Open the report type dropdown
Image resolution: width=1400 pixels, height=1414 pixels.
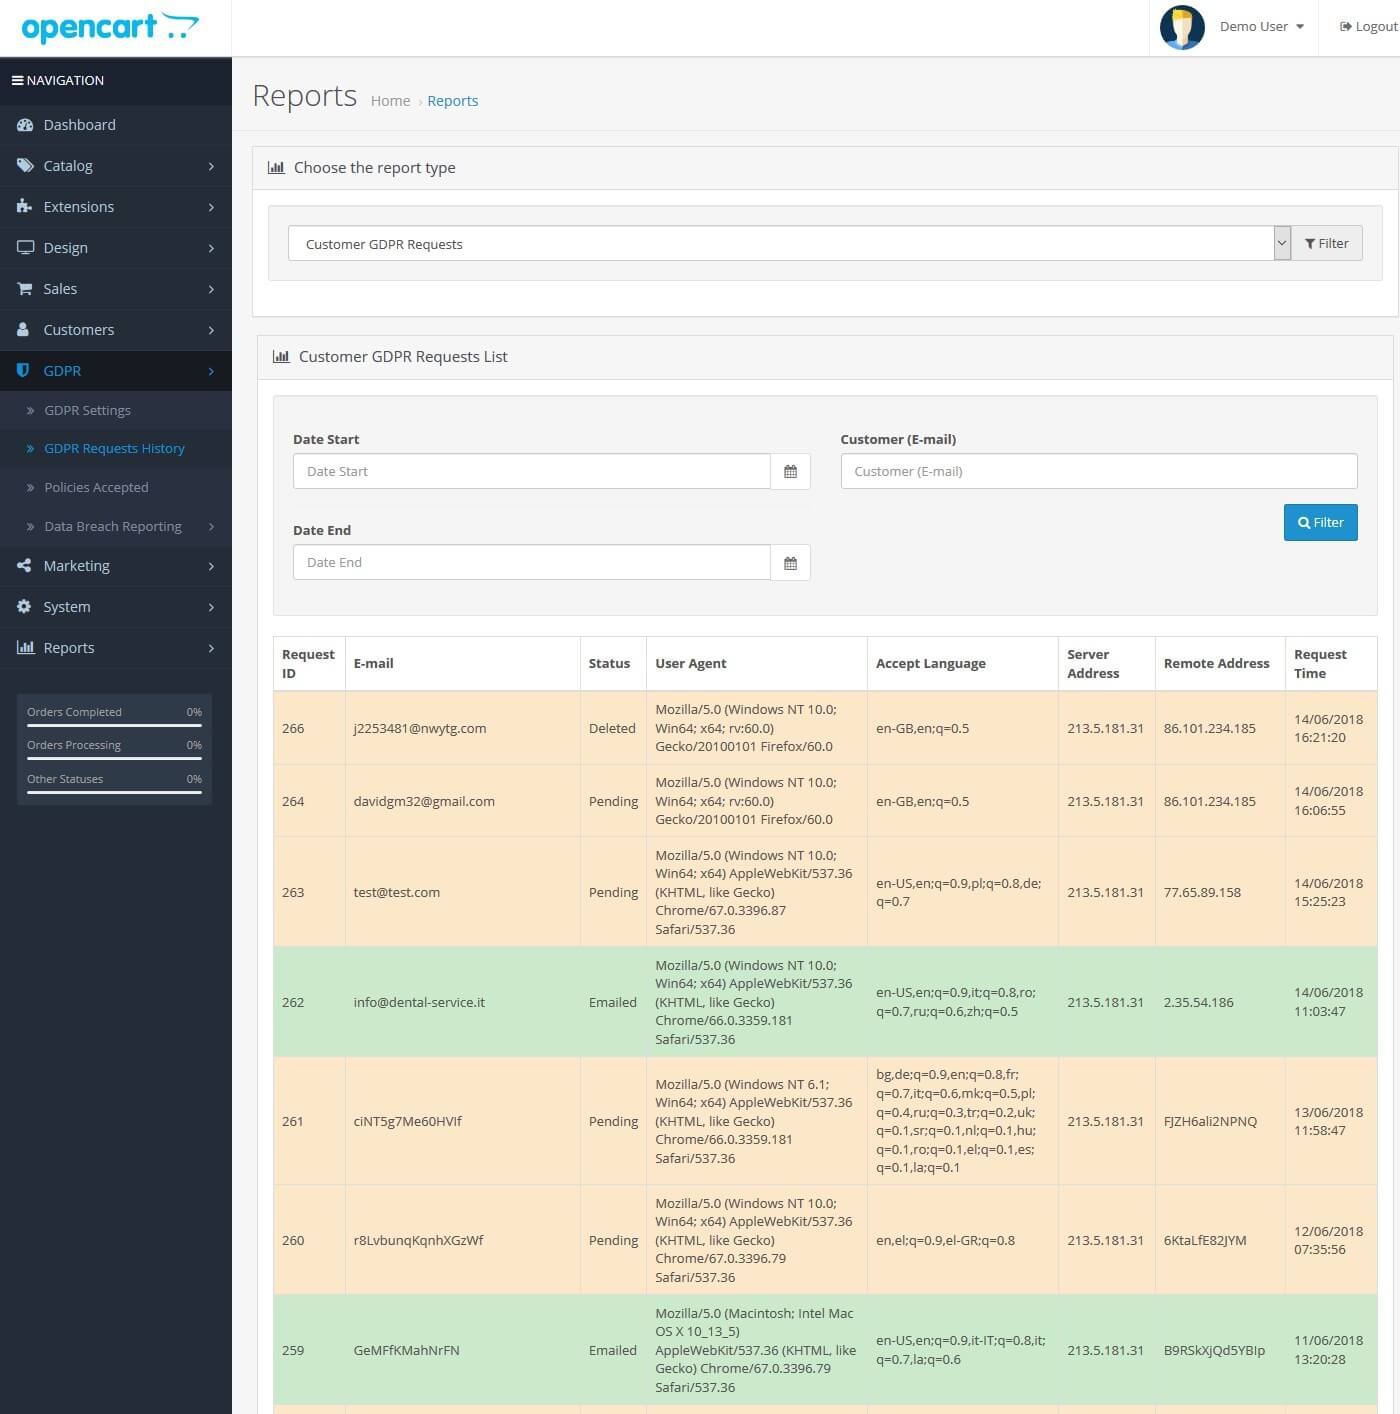click(x=780, y=244)
